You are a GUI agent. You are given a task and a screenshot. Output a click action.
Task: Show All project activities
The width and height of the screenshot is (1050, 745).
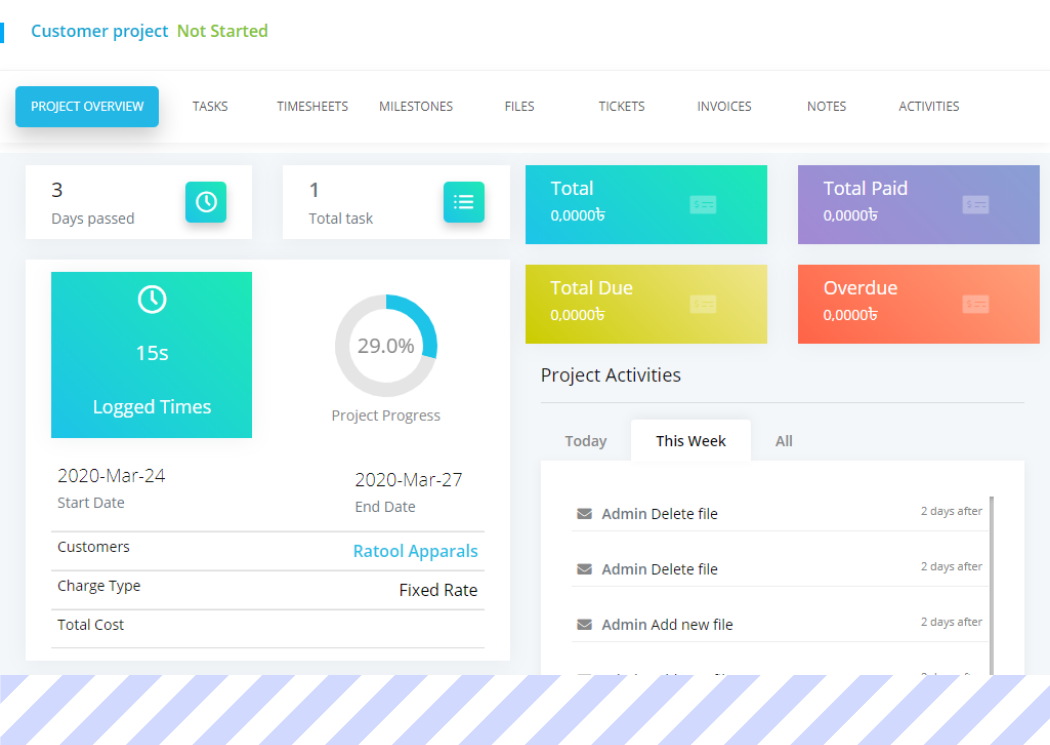coord(784,441)
